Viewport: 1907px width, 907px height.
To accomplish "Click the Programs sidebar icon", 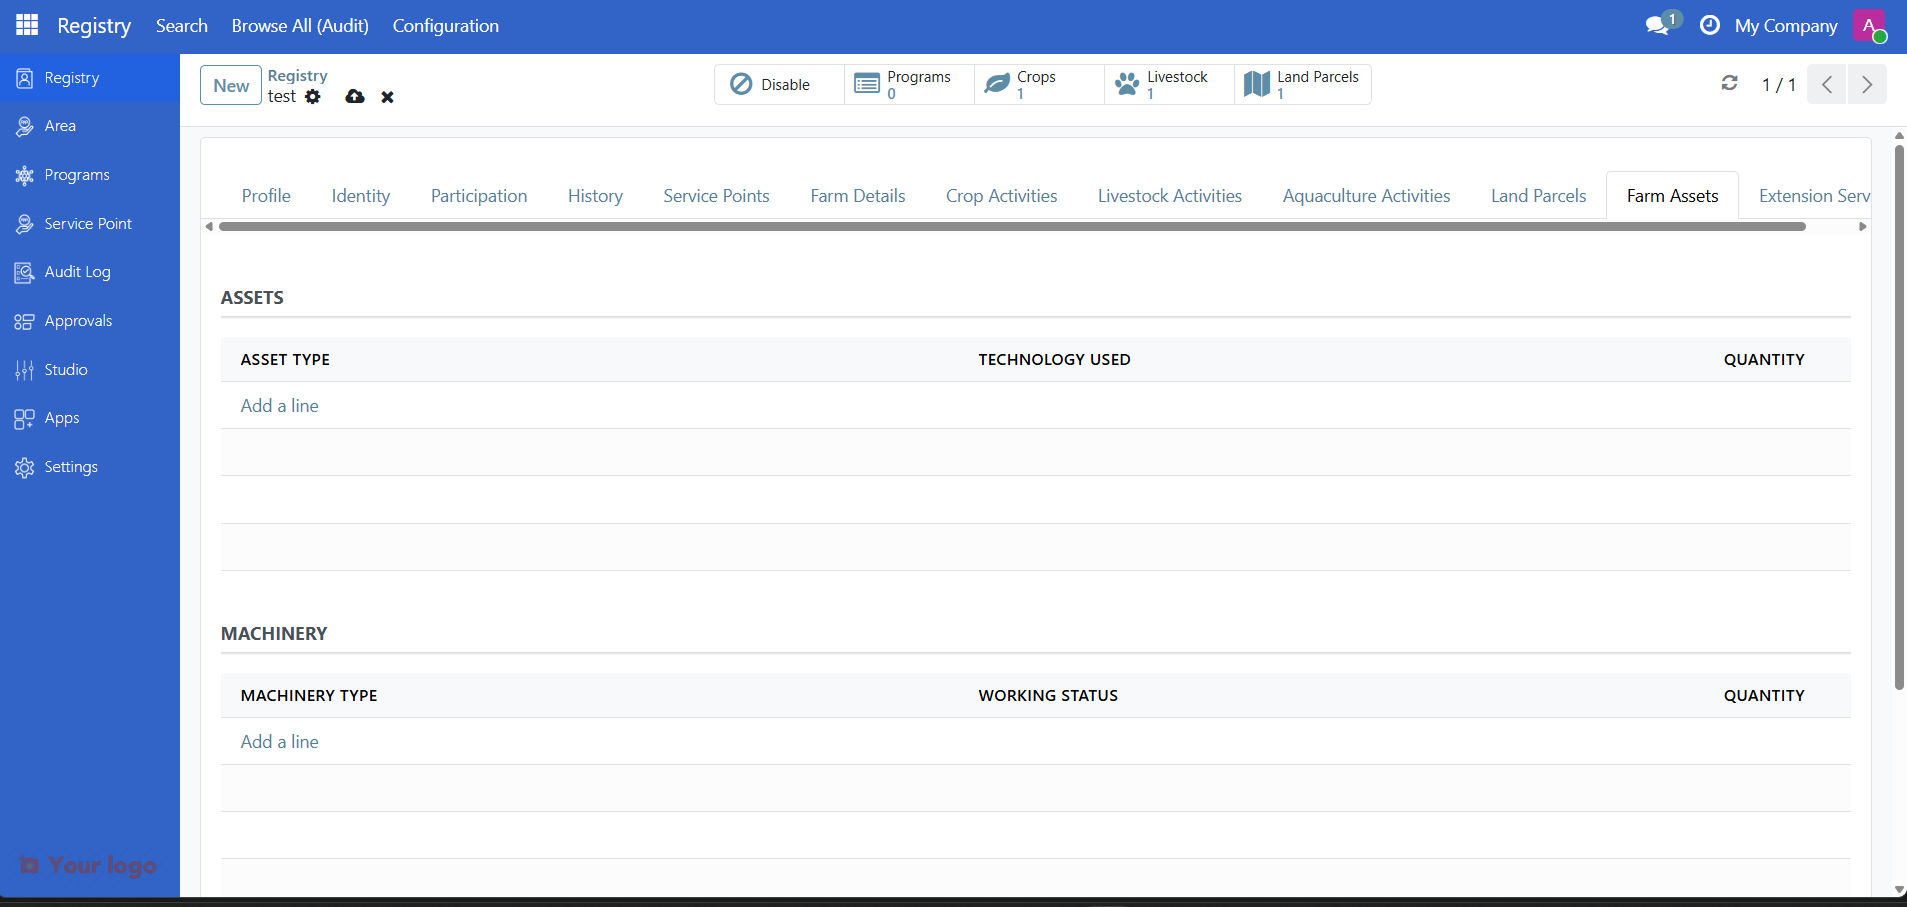I will coord(25,175).
